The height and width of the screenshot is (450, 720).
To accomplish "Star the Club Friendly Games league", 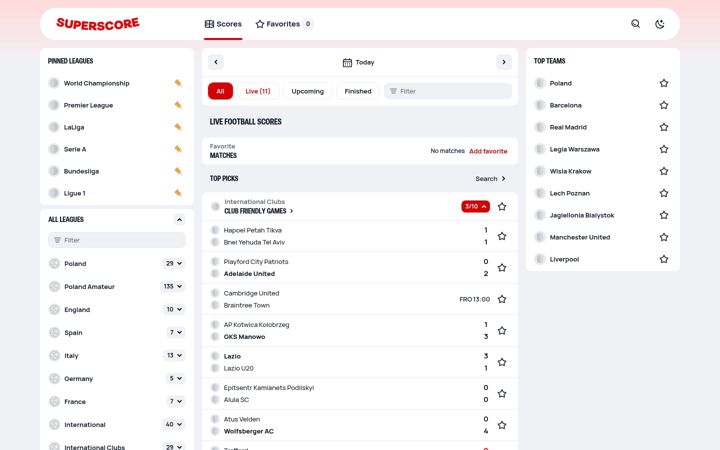I will (502, 207).
